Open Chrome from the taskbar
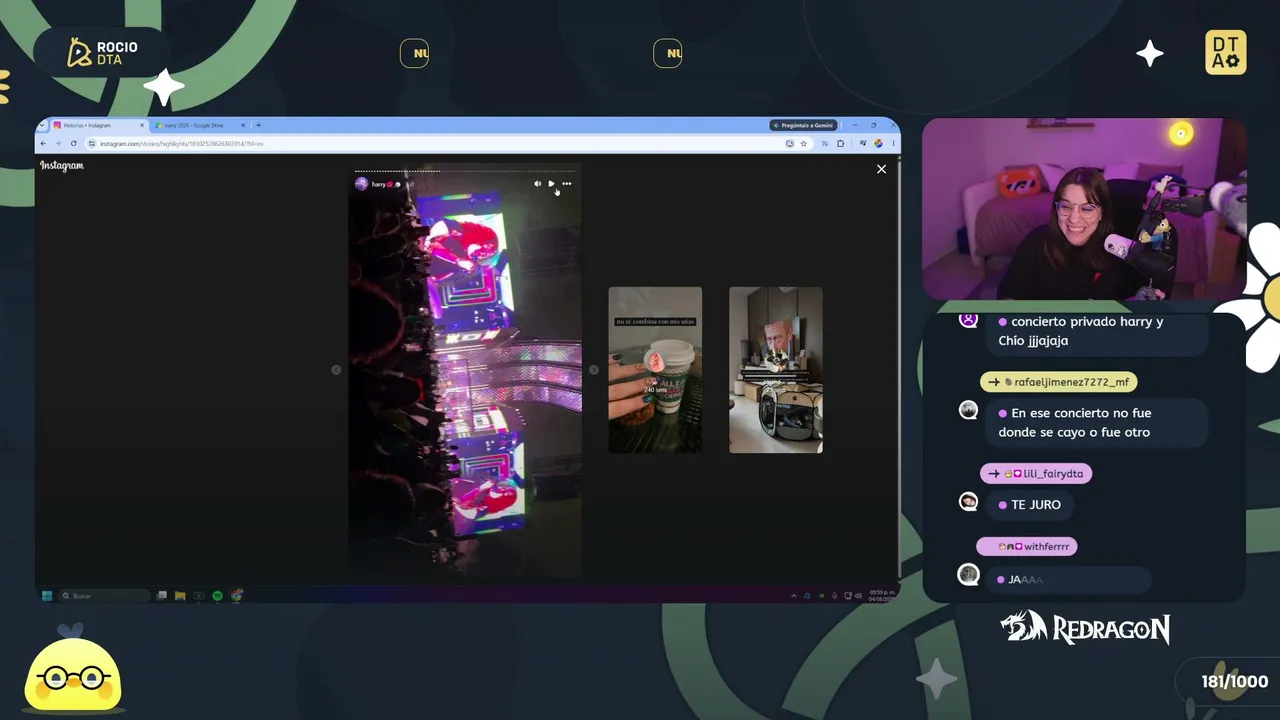The image size is (1280, 720). pyautogui.click(x=236, y=596)
